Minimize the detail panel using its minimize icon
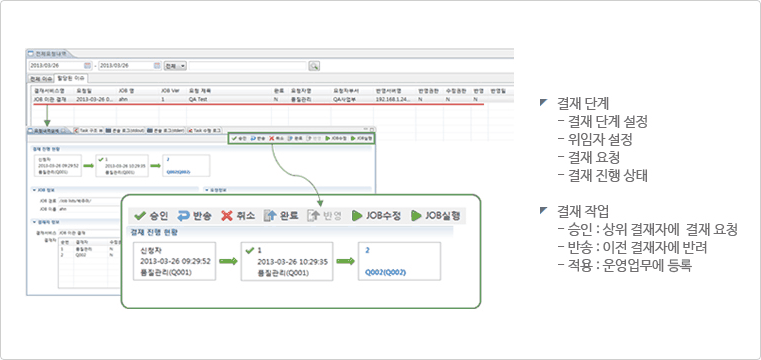The width and height of the screenshot is (761, 360). pos(366,130)
